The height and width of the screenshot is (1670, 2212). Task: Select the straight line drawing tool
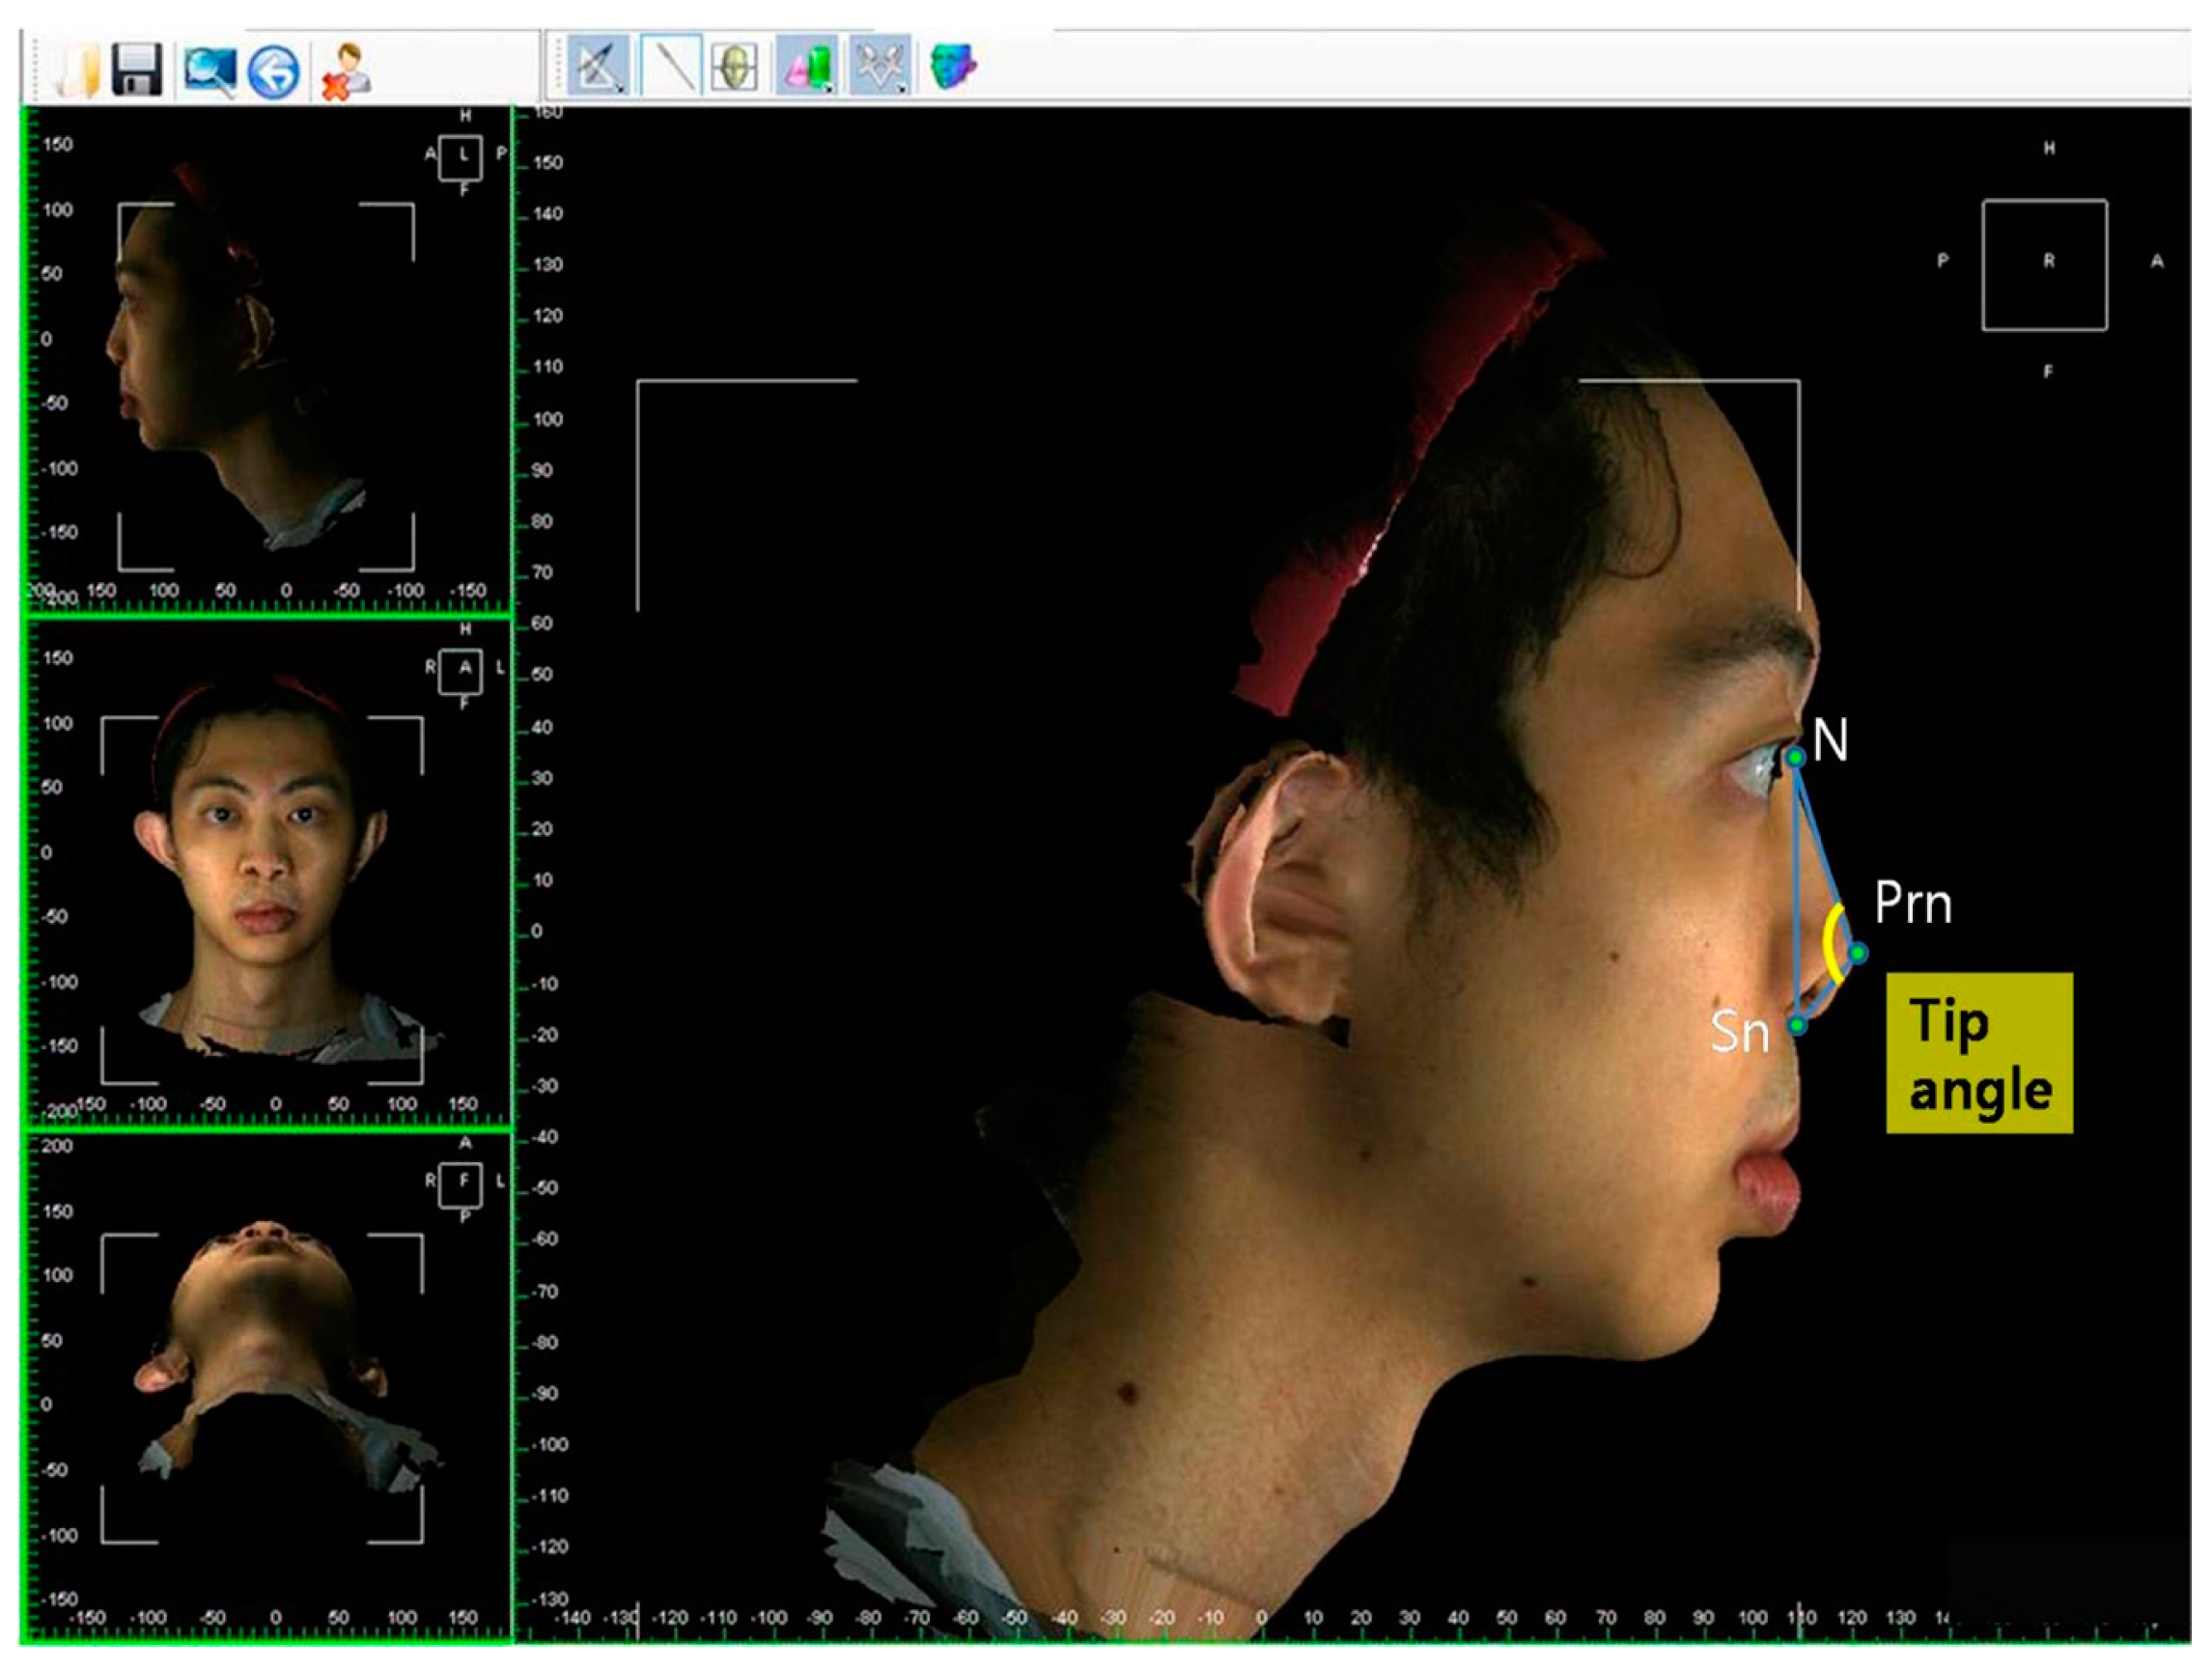(x=671, y=67)
